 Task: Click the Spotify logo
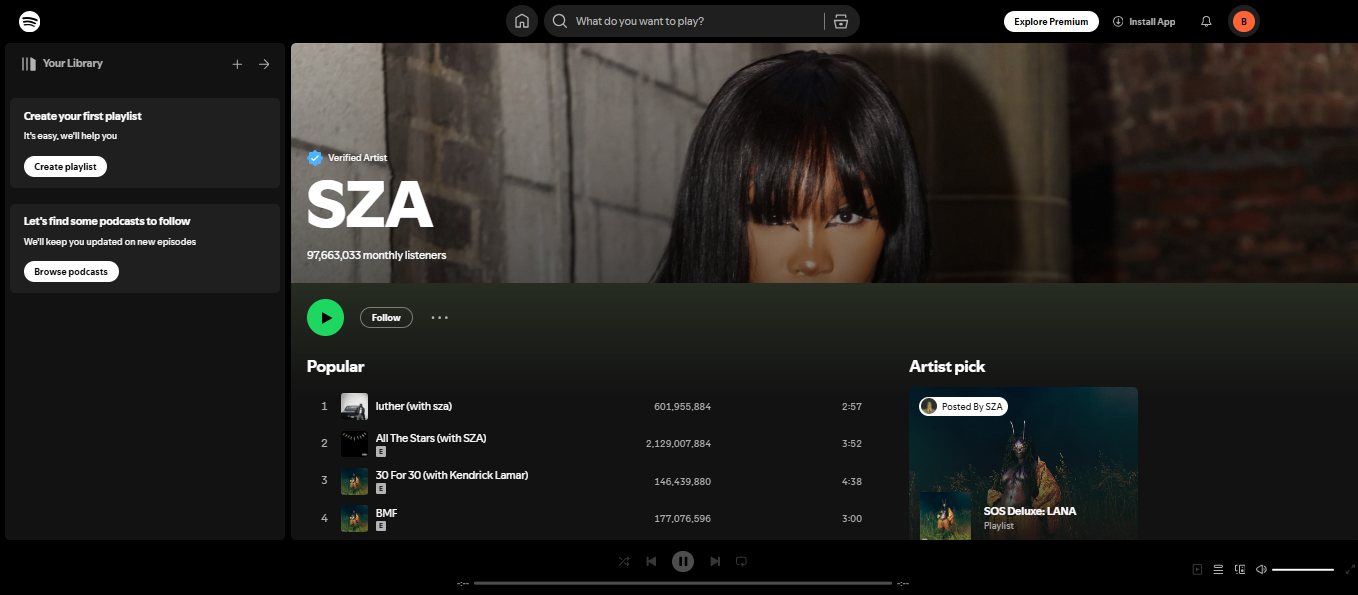(x=29, y=21)
